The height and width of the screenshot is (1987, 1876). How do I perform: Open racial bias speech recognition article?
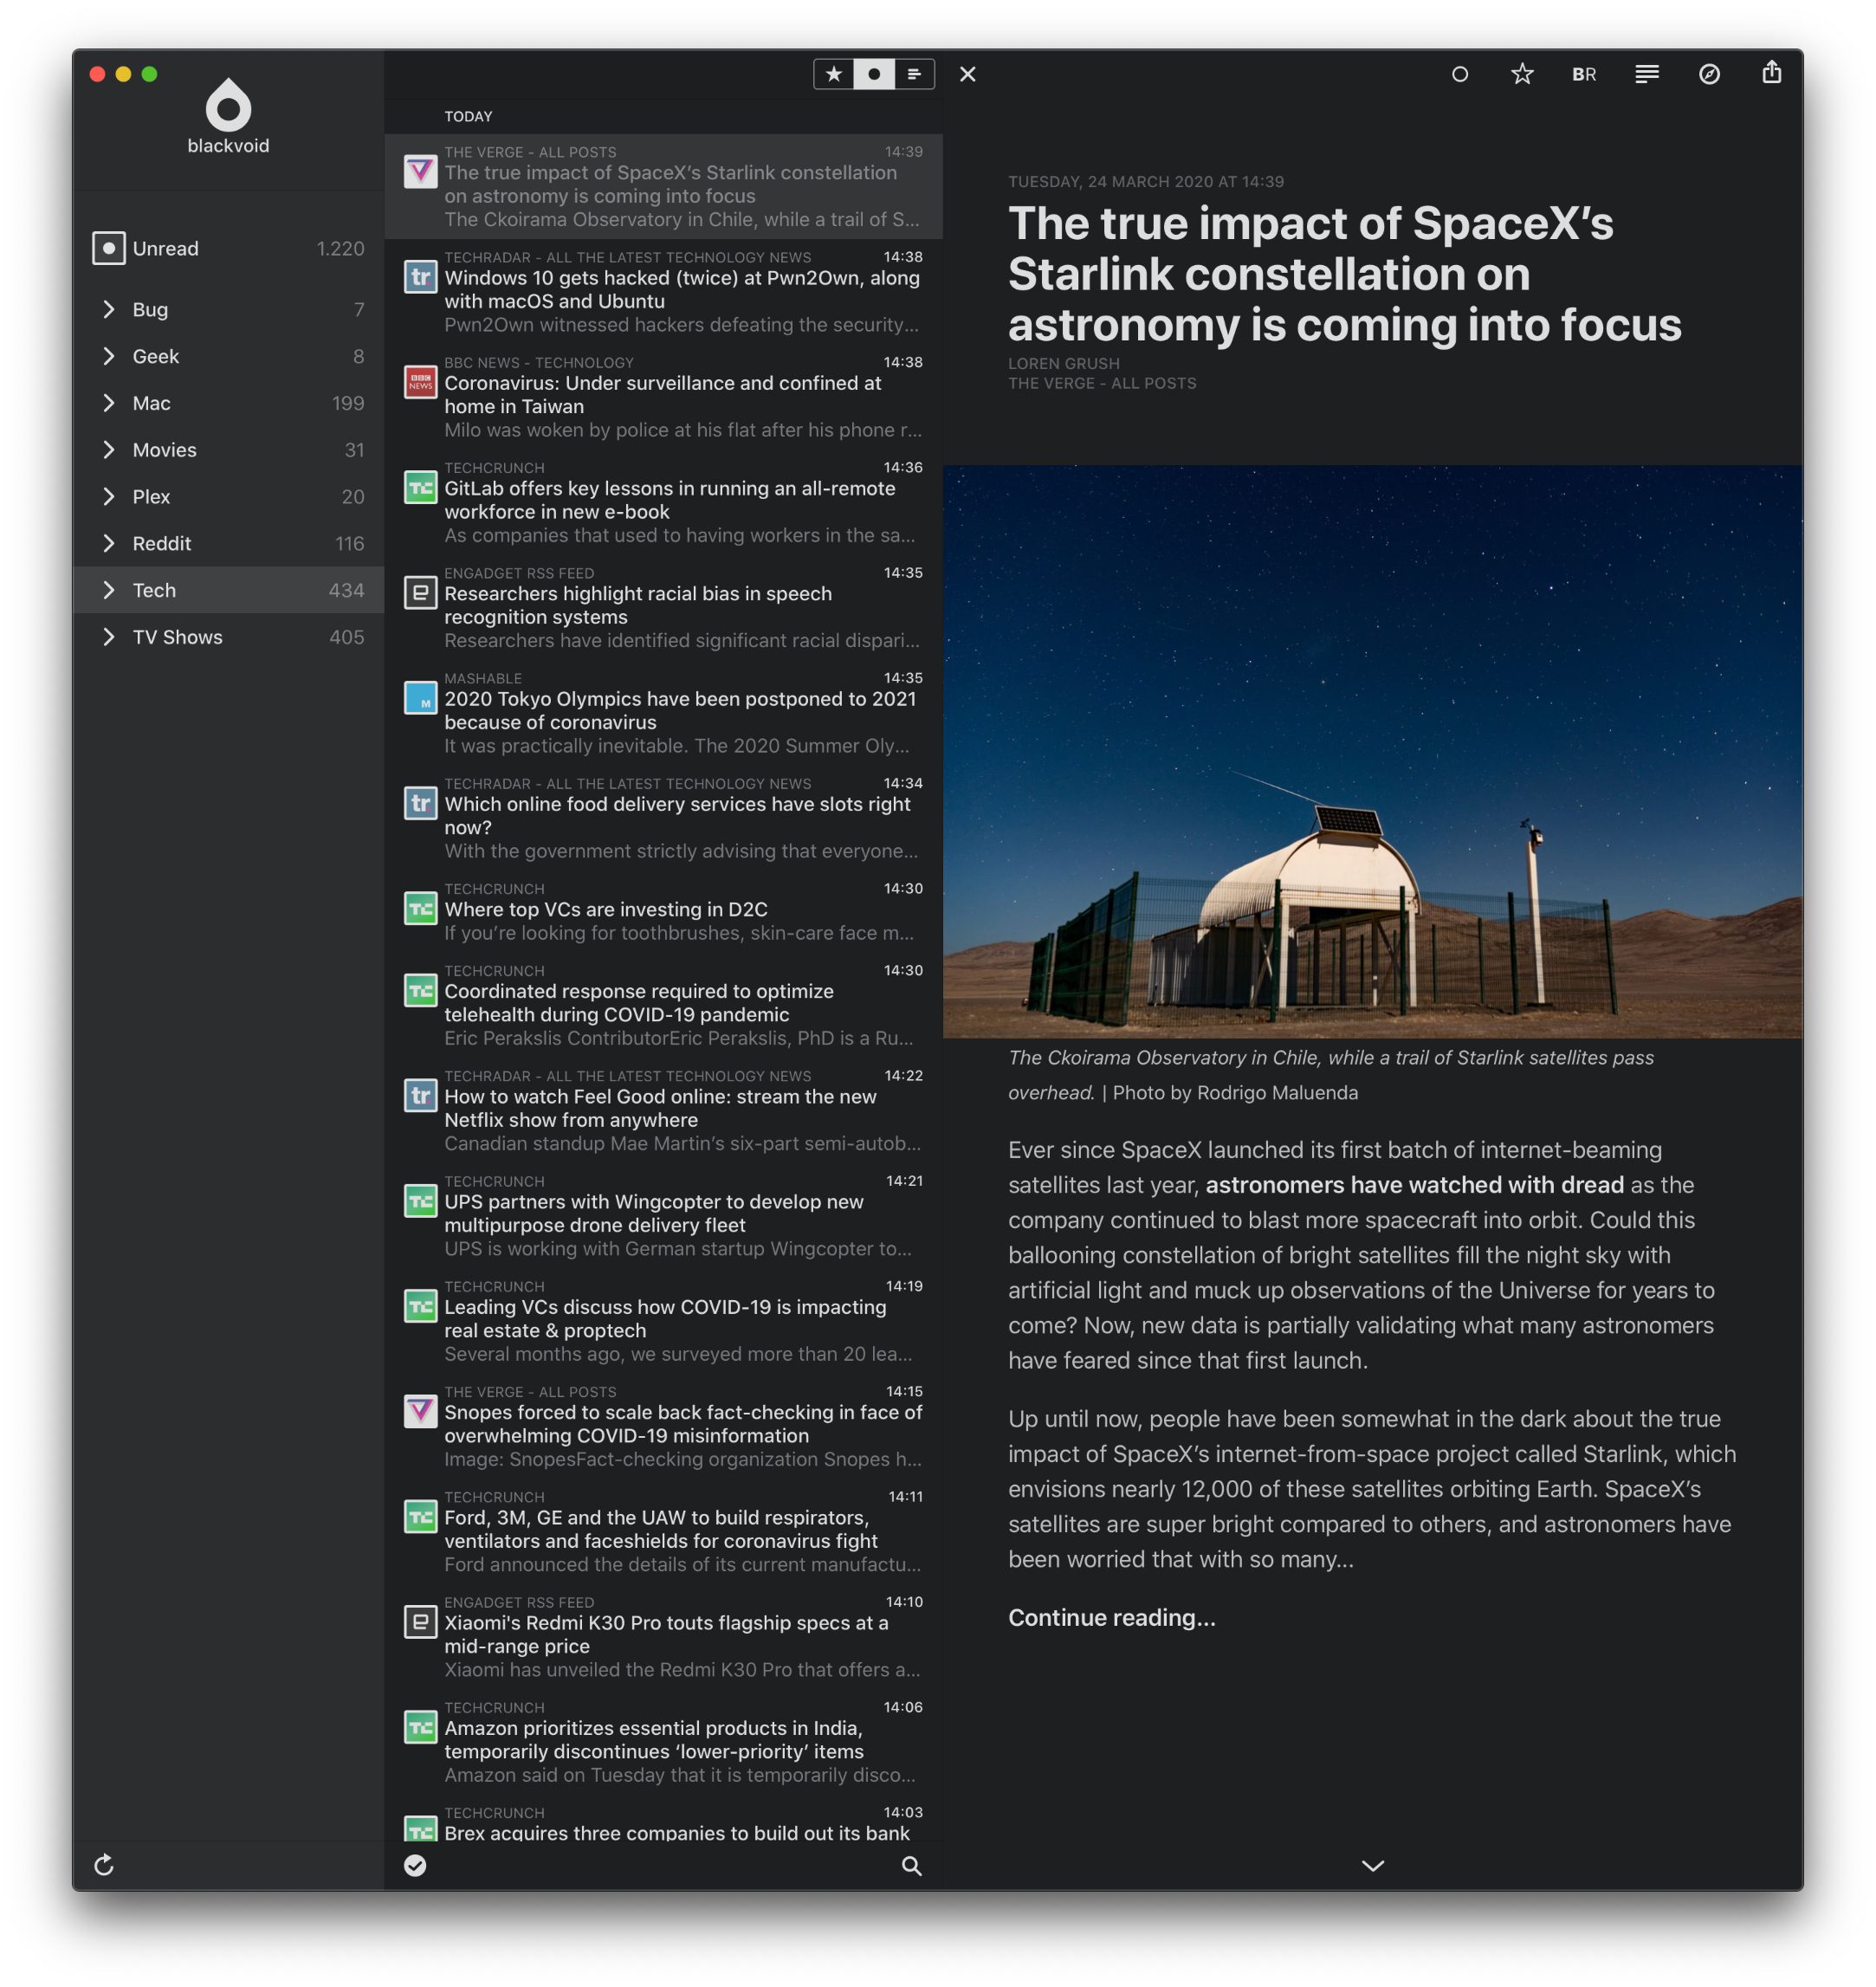coord(663,607)
